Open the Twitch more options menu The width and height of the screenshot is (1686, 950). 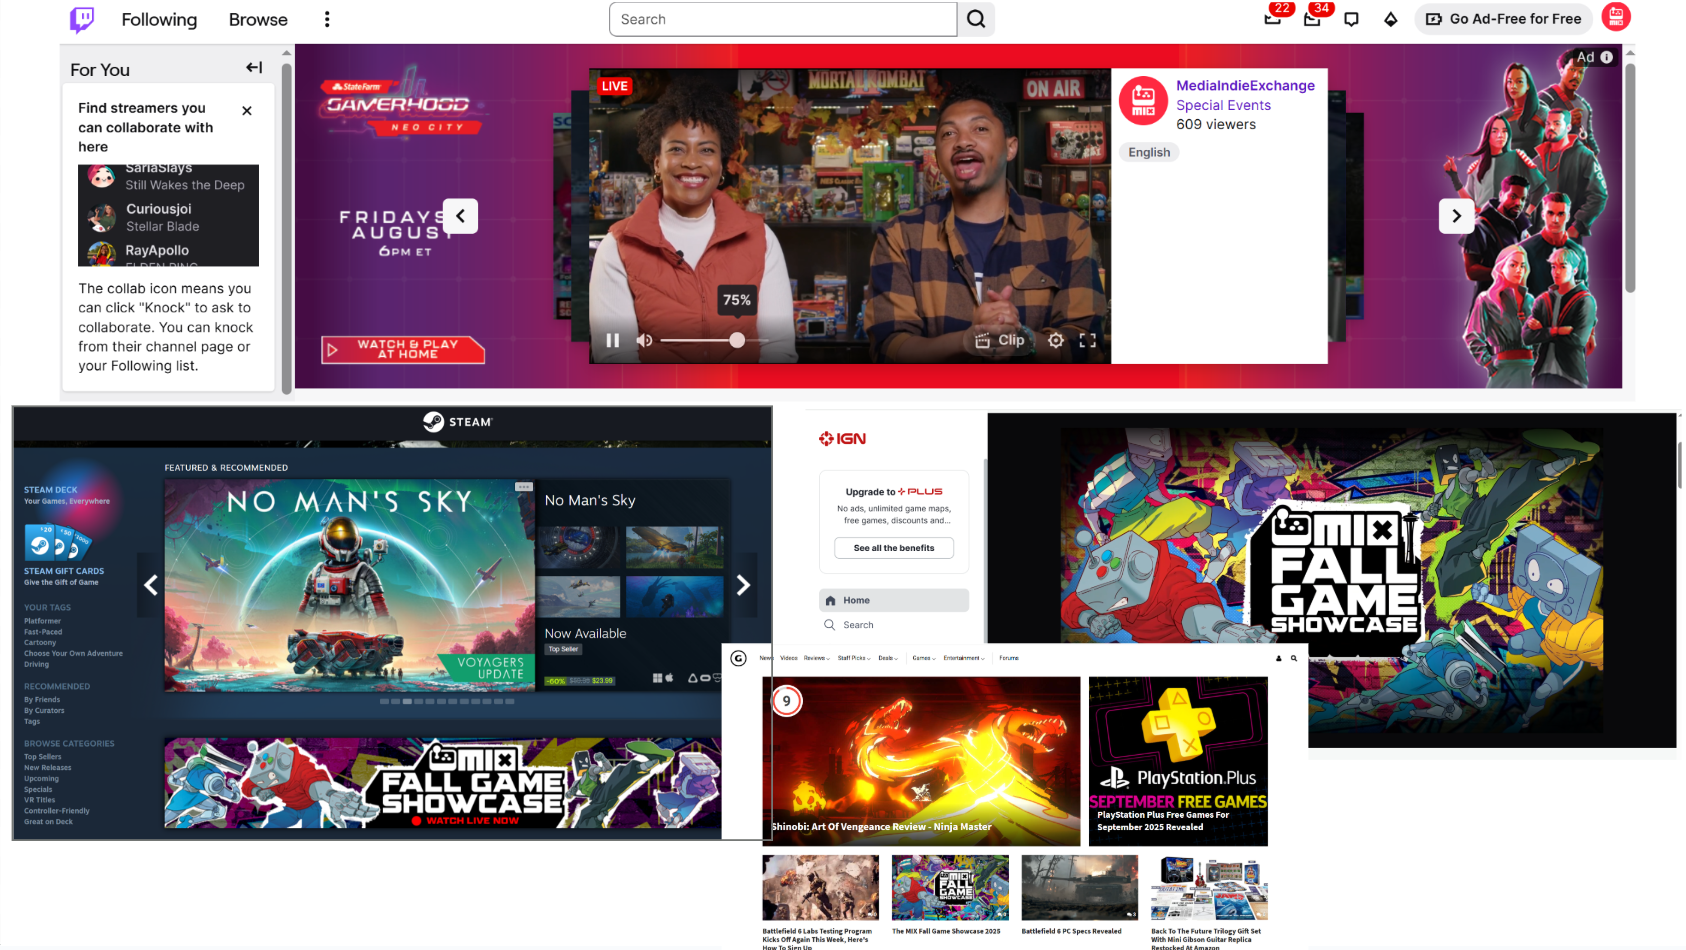(327, 19)
